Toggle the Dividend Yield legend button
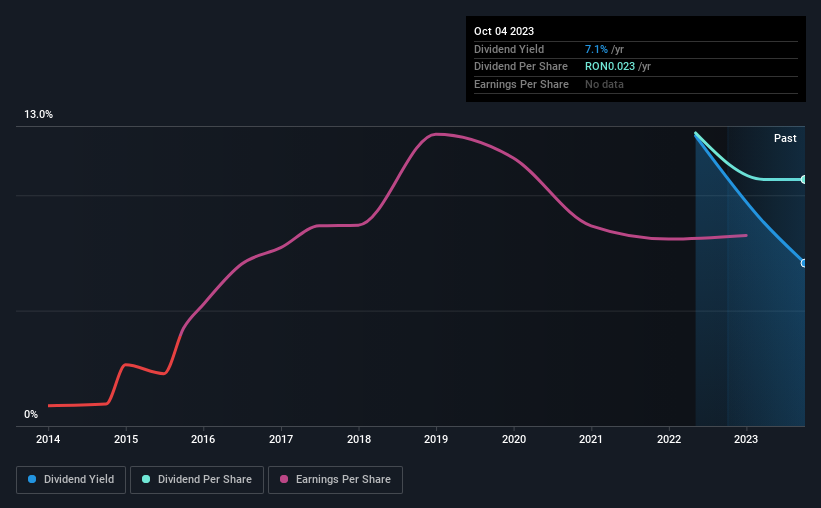 tap(71, 480)
